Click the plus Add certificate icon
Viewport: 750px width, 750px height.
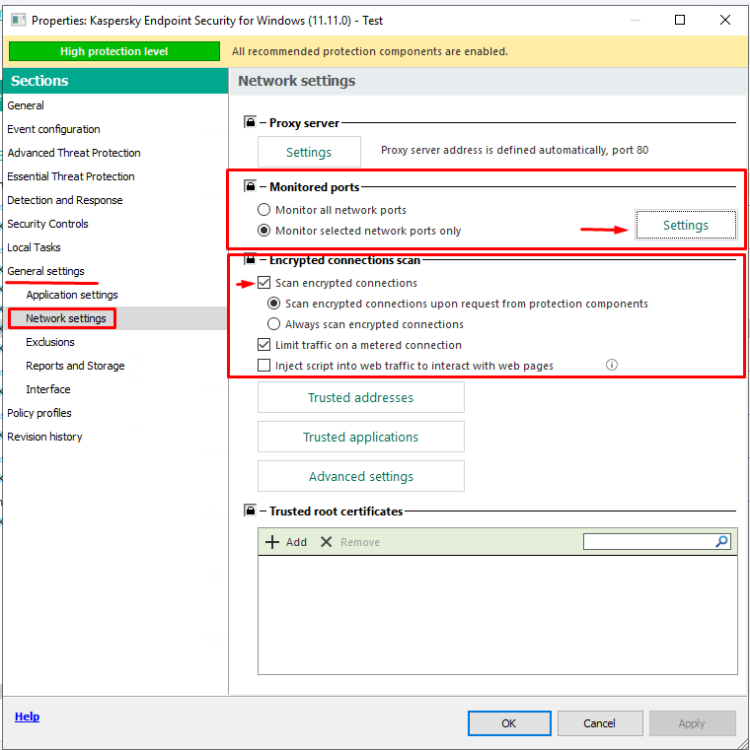(272, 542)
